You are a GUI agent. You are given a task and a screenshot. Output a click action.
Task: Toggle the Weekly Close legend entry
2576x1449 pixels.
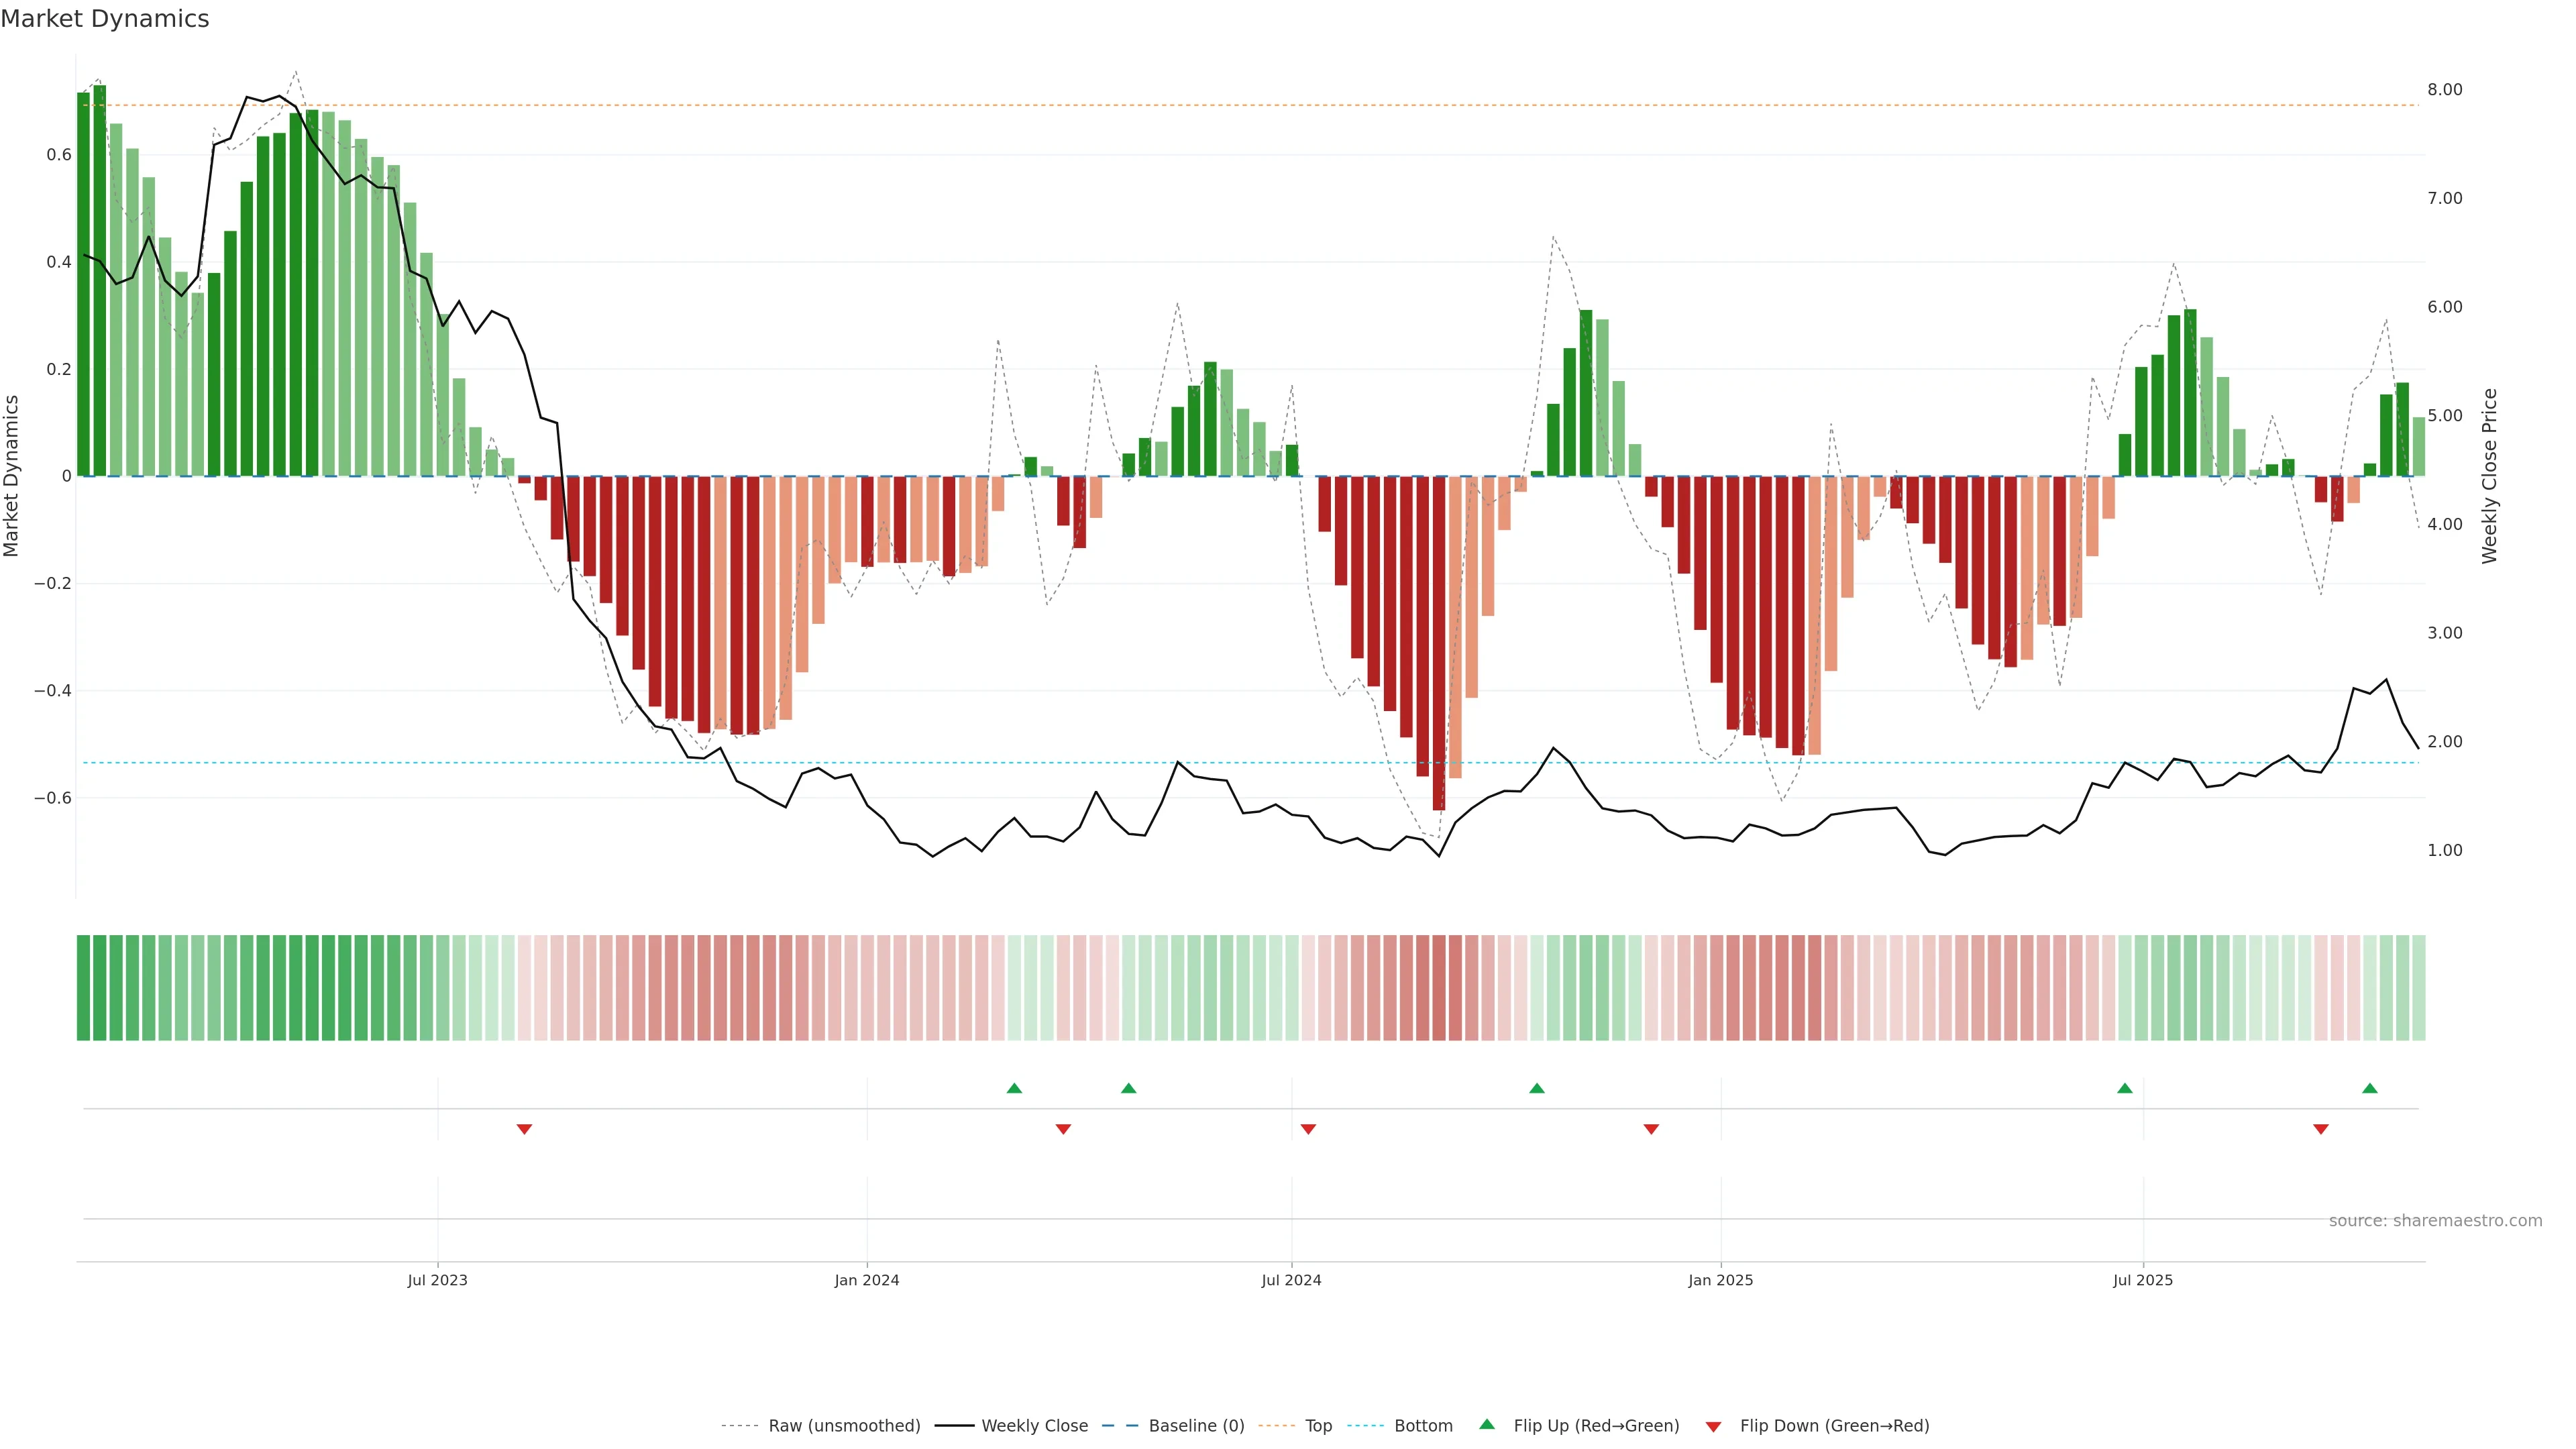pyautogui.click(x=1034, y=1426)
